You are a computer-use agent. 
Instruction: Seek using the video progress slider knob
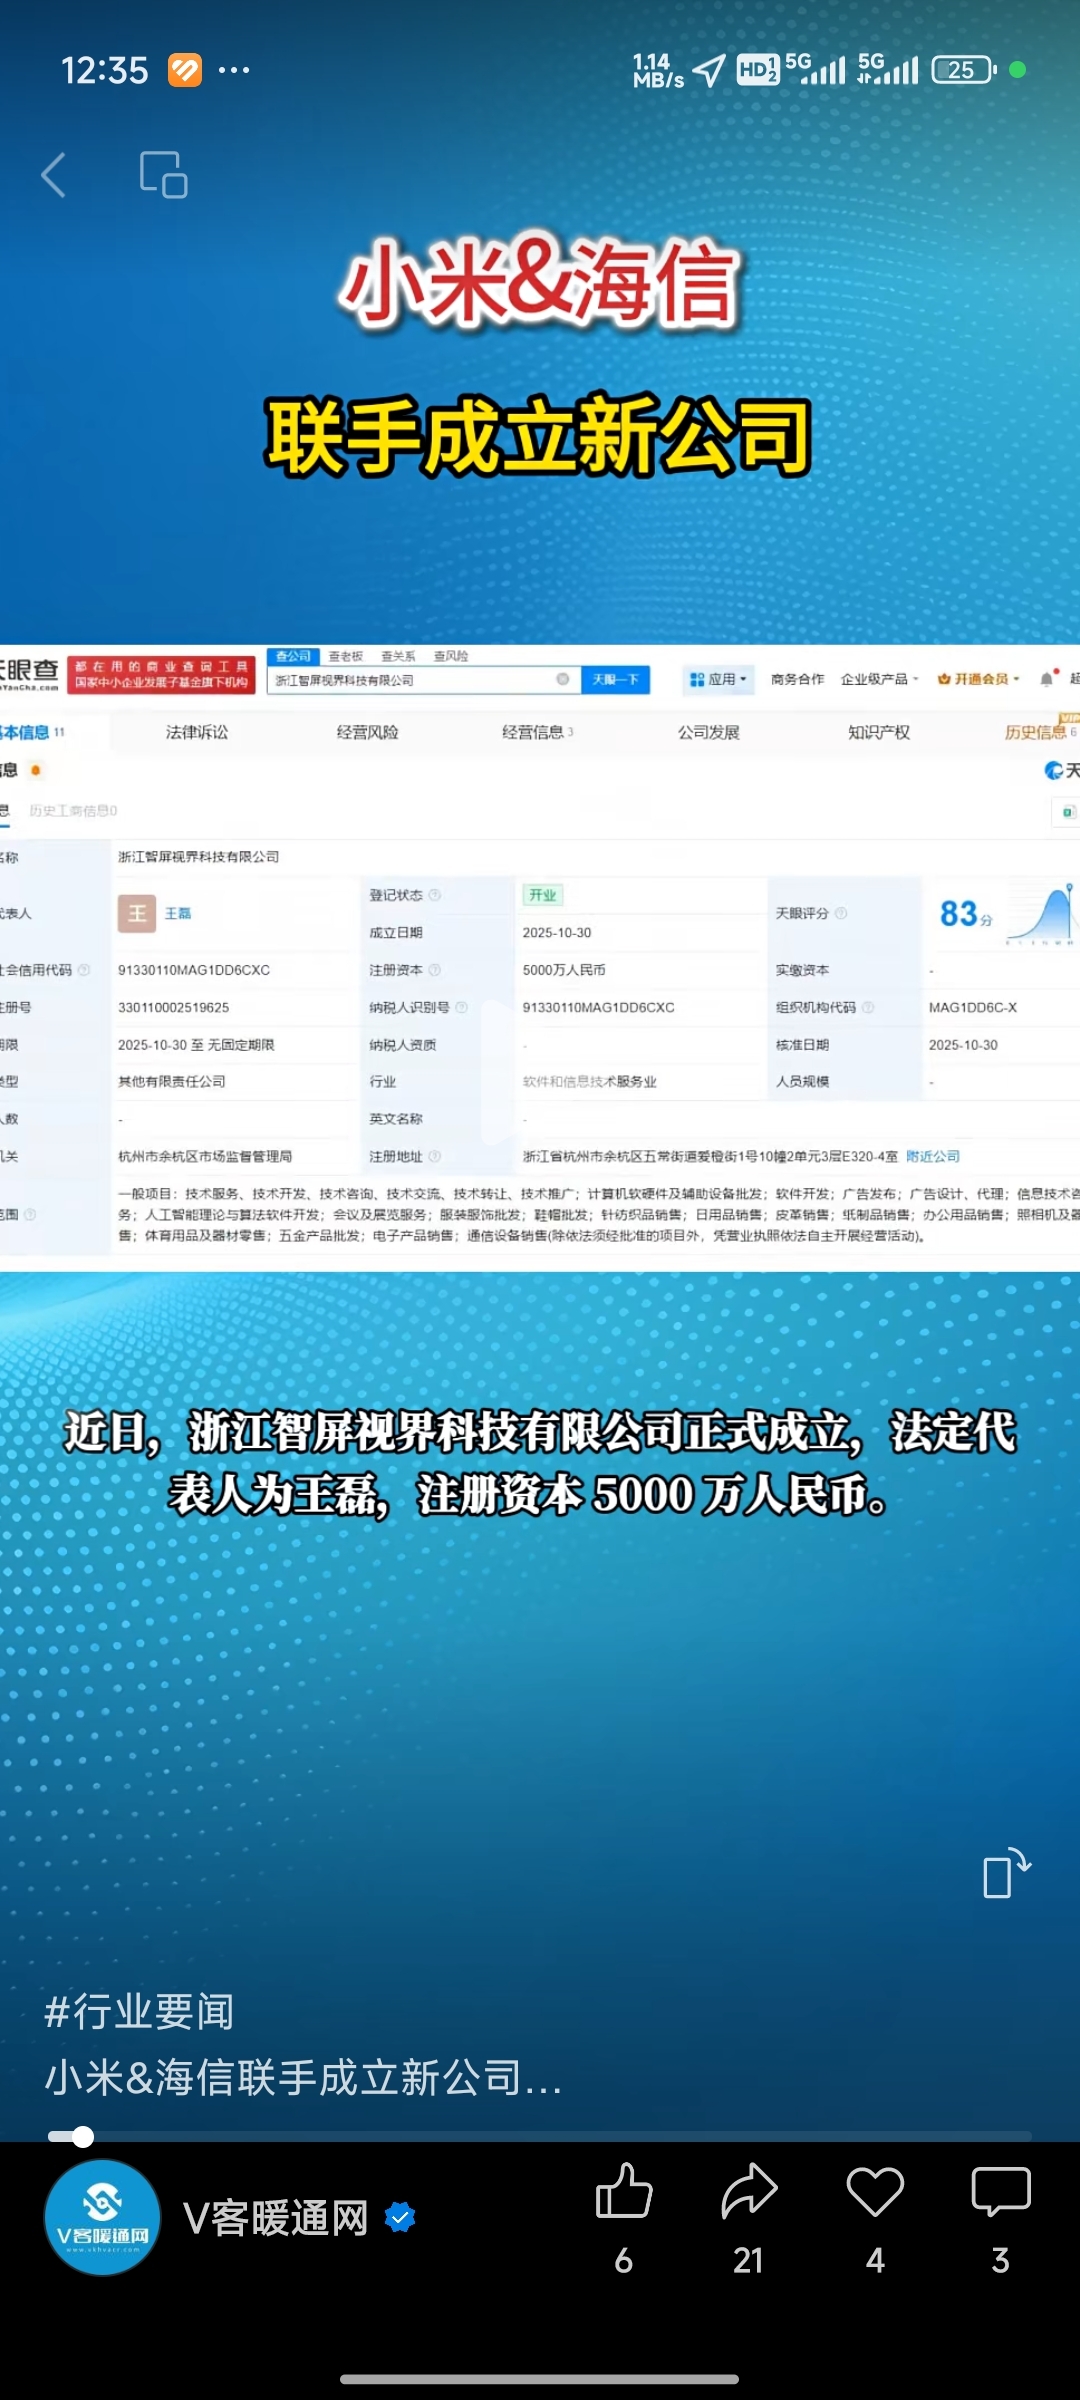[x=83, y=2137]
